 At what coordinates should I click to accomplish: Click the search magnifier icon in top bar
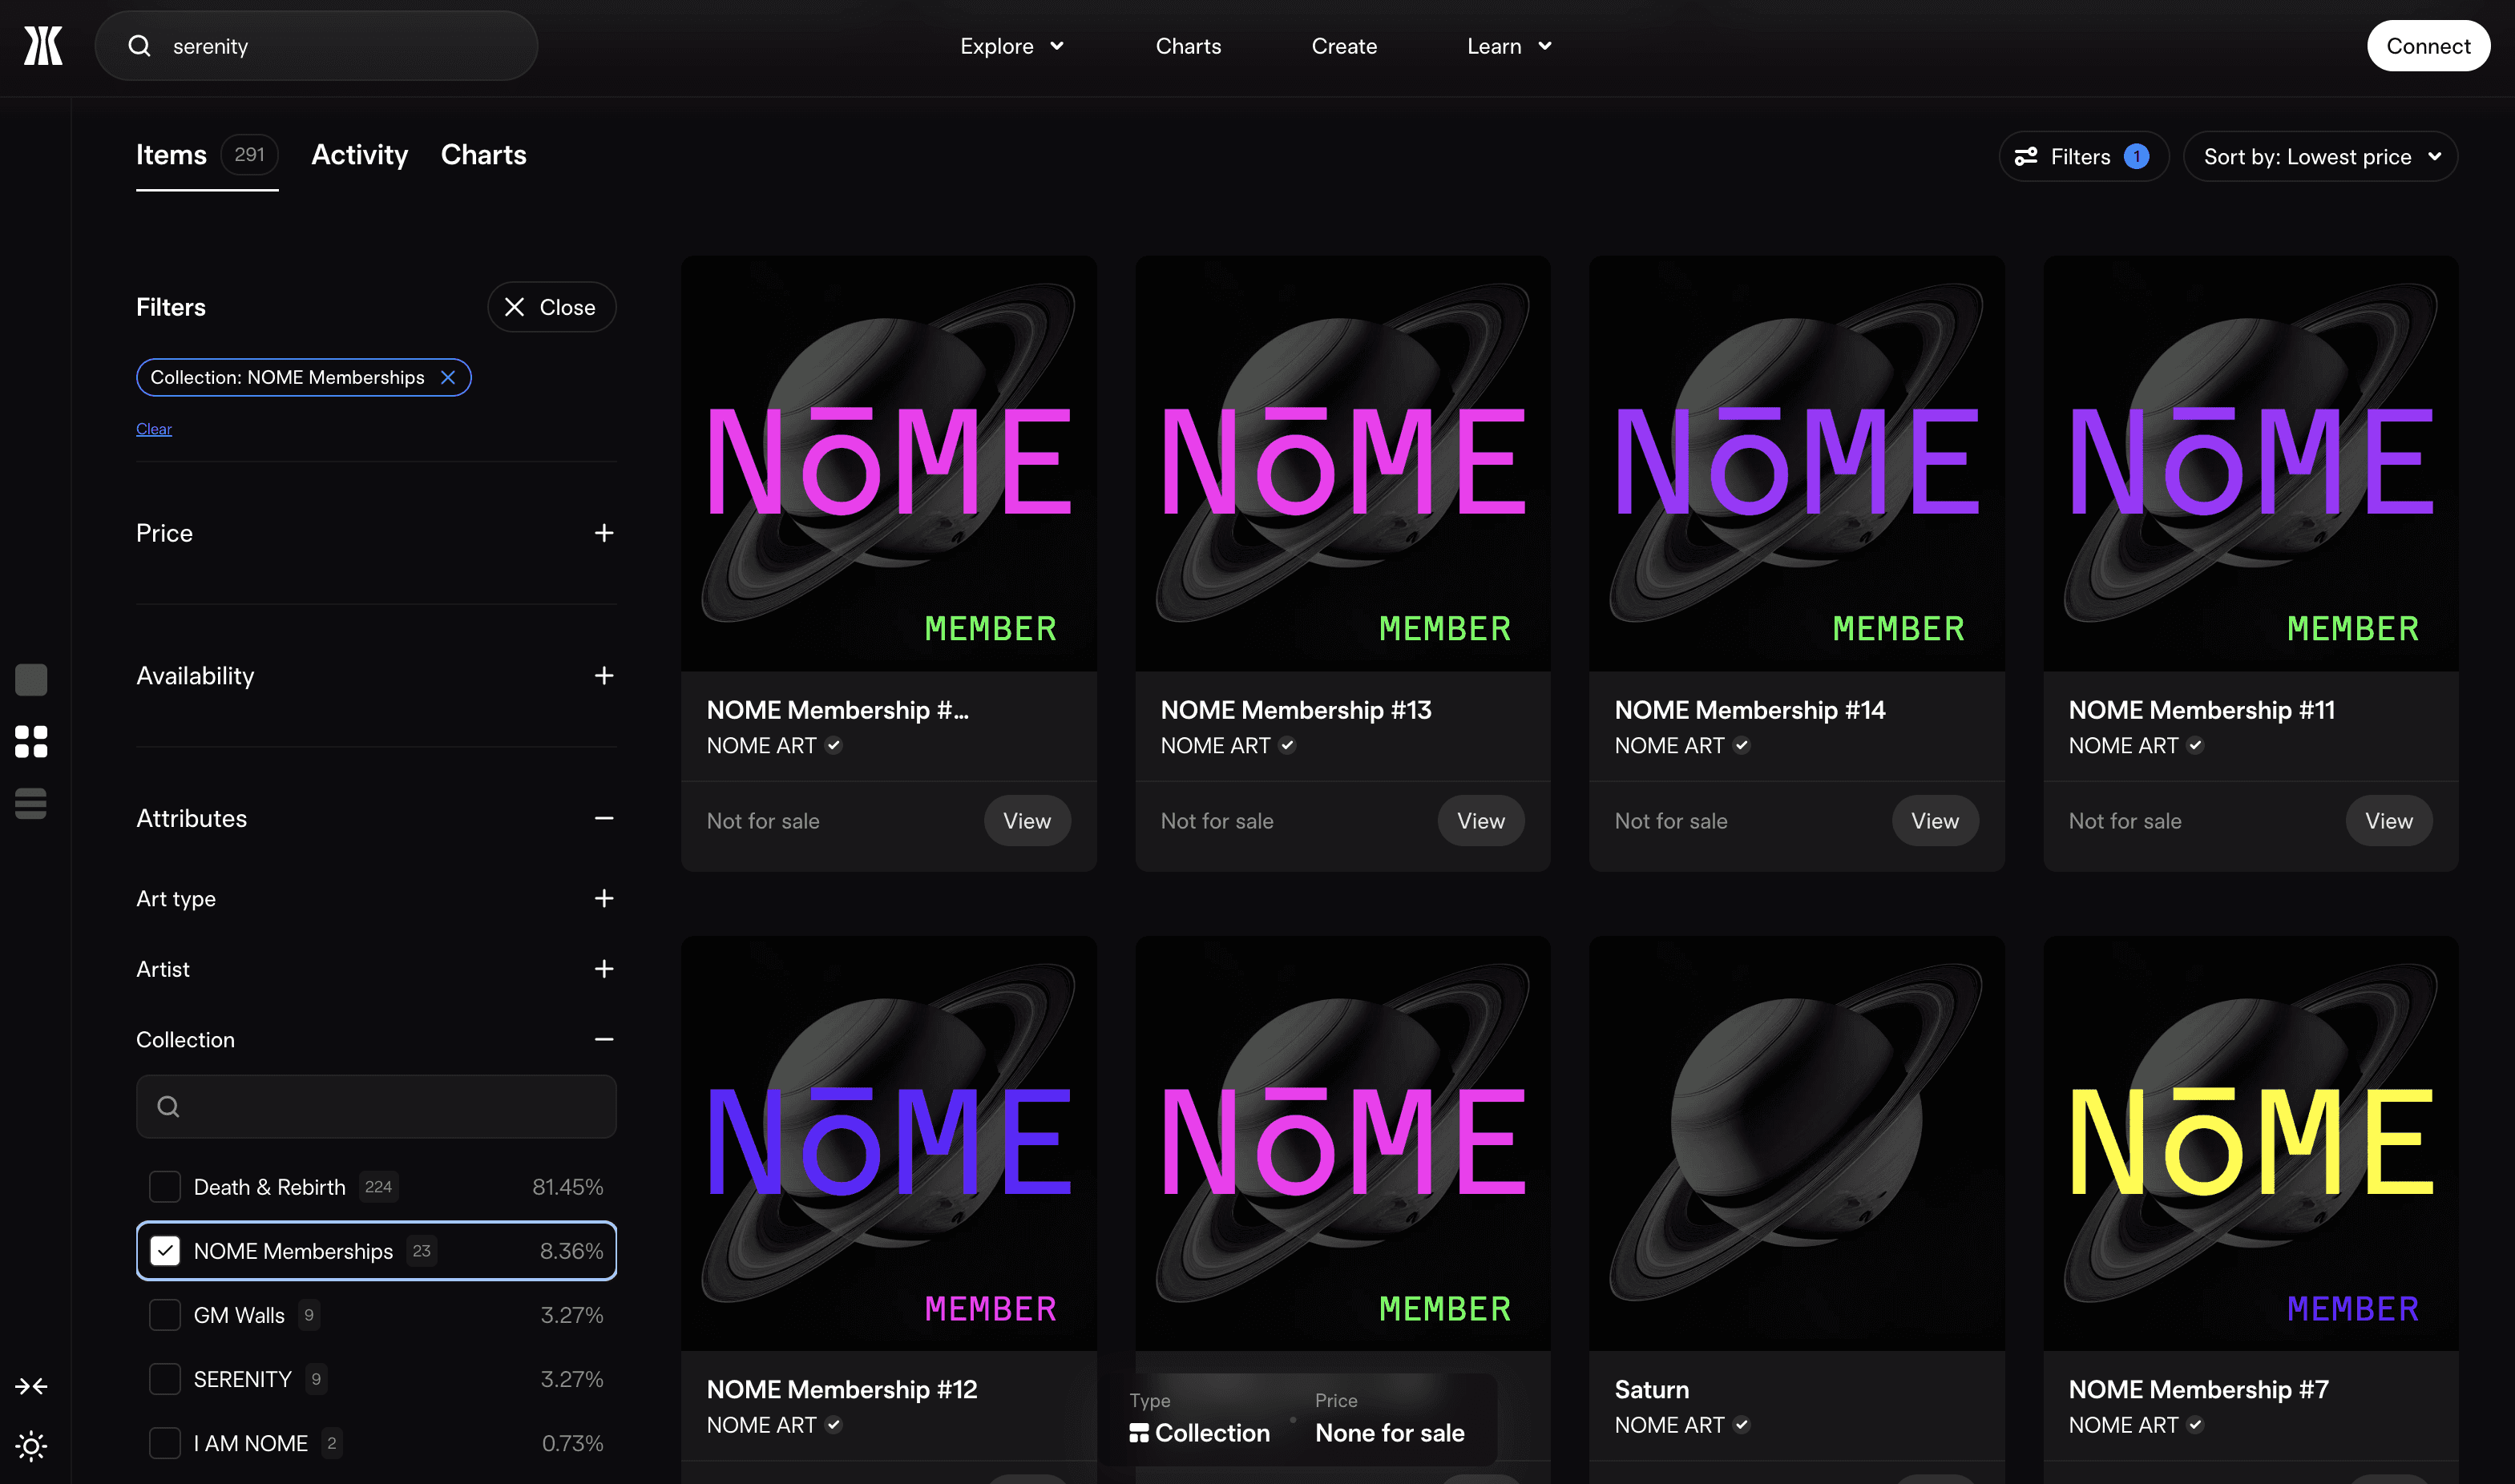click(x=140, y=46)
